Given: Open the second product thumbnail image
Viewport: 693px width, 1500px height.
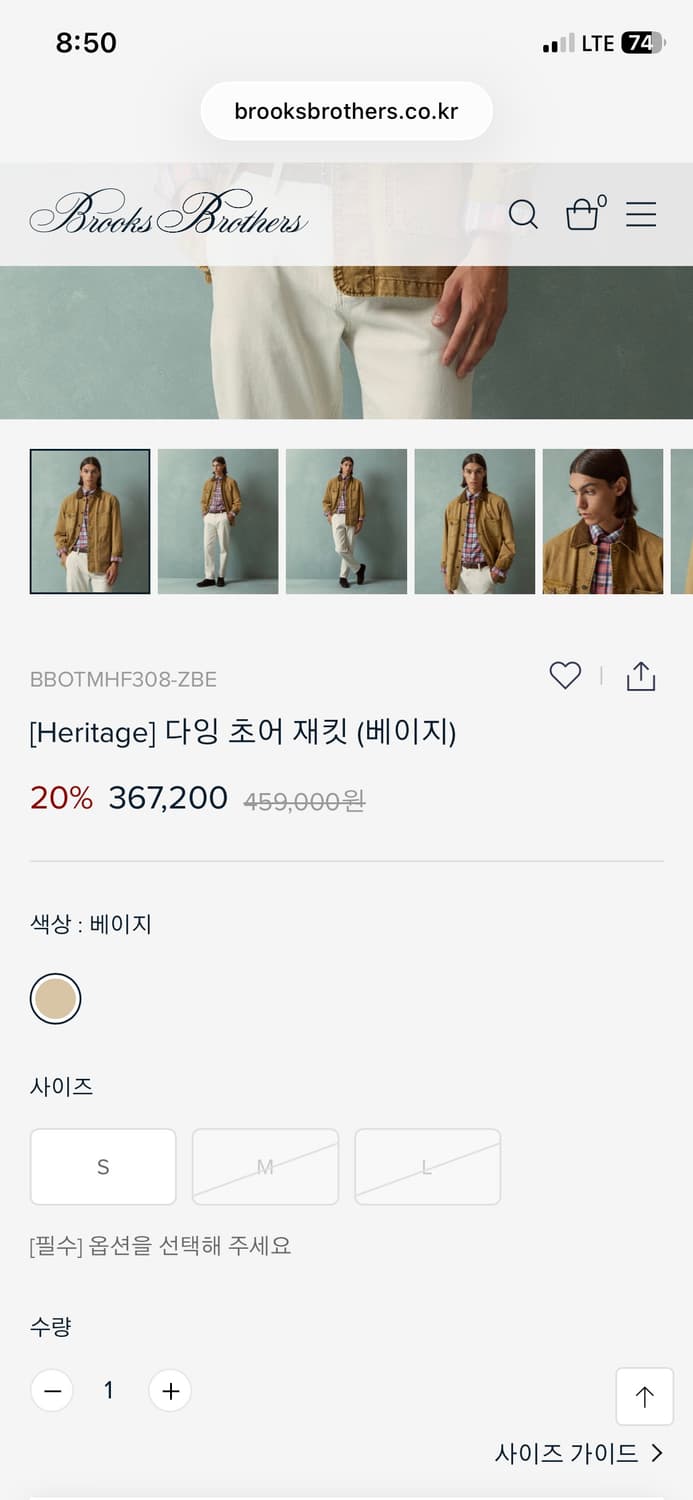Looking at the screenshot, I should (218, 521).
